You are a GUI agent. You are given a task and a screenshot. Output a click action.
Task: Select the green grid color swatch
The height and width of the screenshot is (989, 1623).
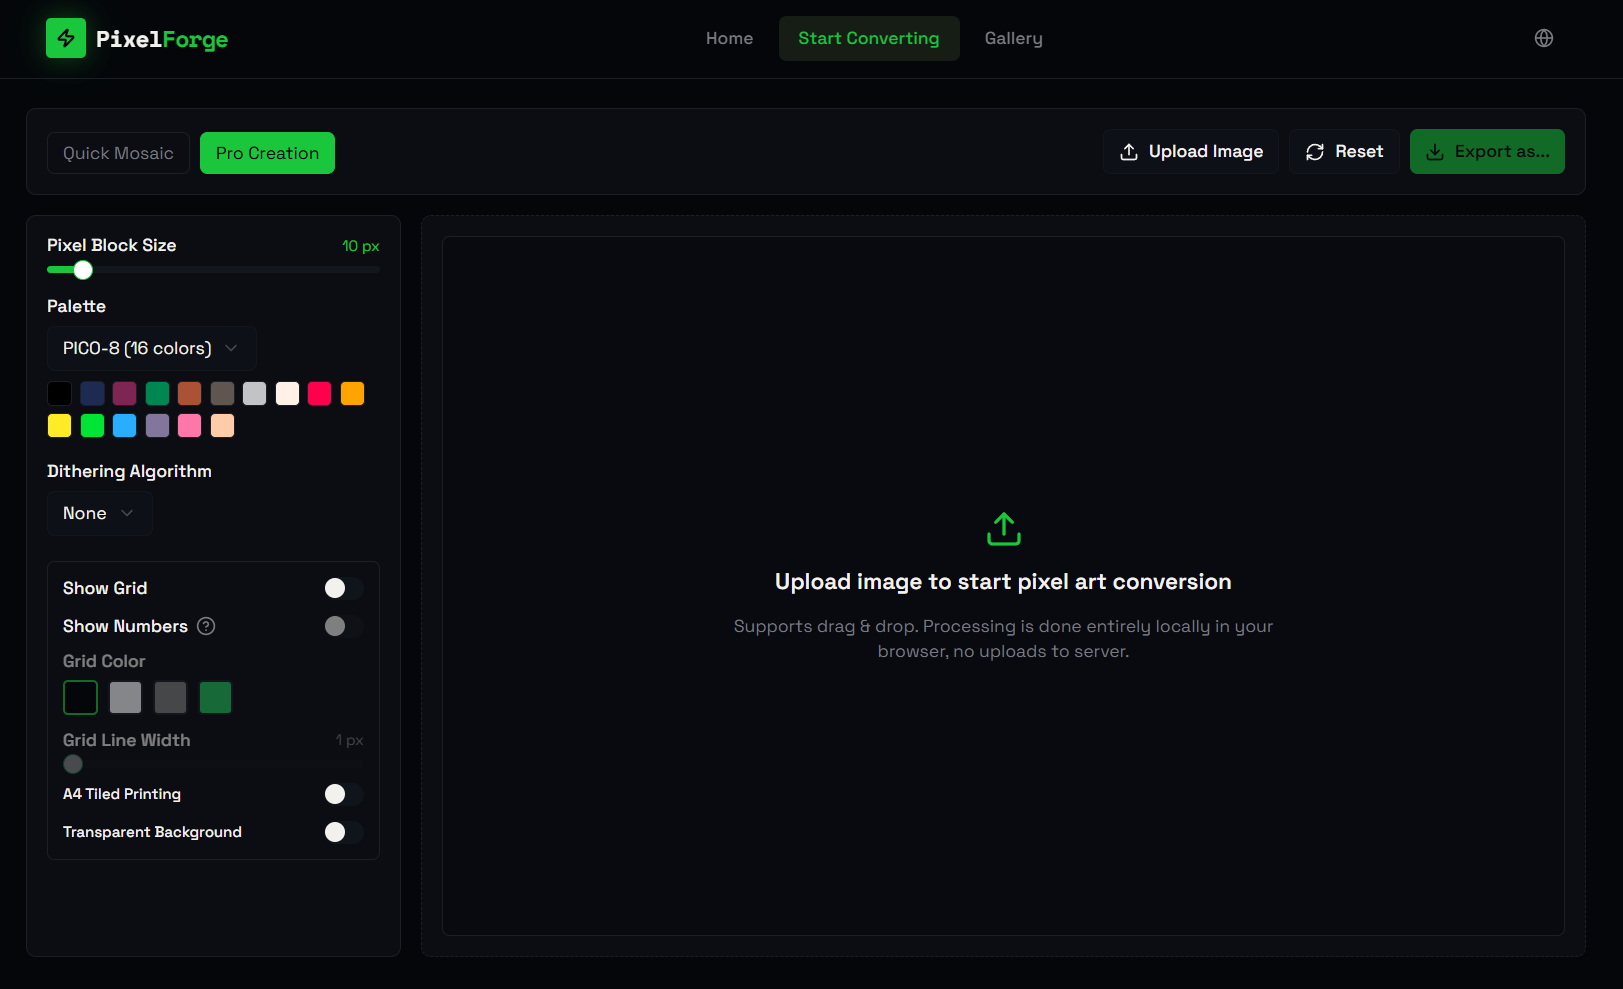click(x=215, y=697)
